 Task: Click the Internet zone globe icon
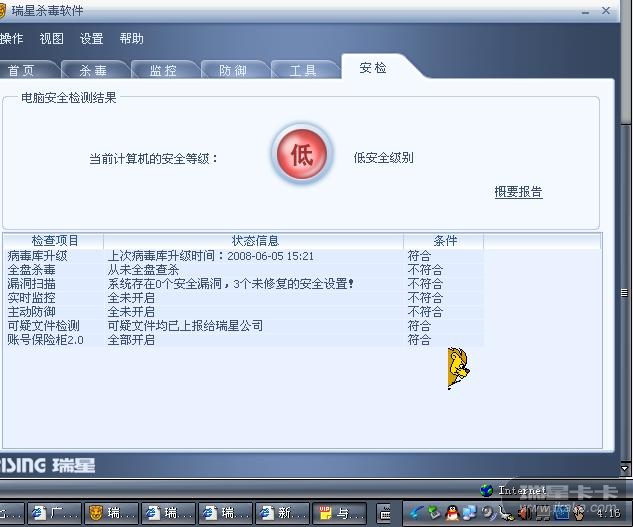click(x=486, y=490)
